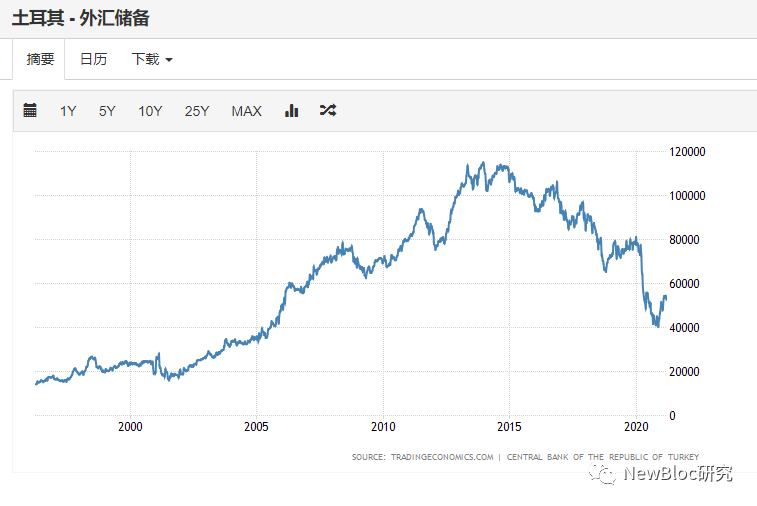
Task: Select the 1Y time range
Action: click(68, 111)
